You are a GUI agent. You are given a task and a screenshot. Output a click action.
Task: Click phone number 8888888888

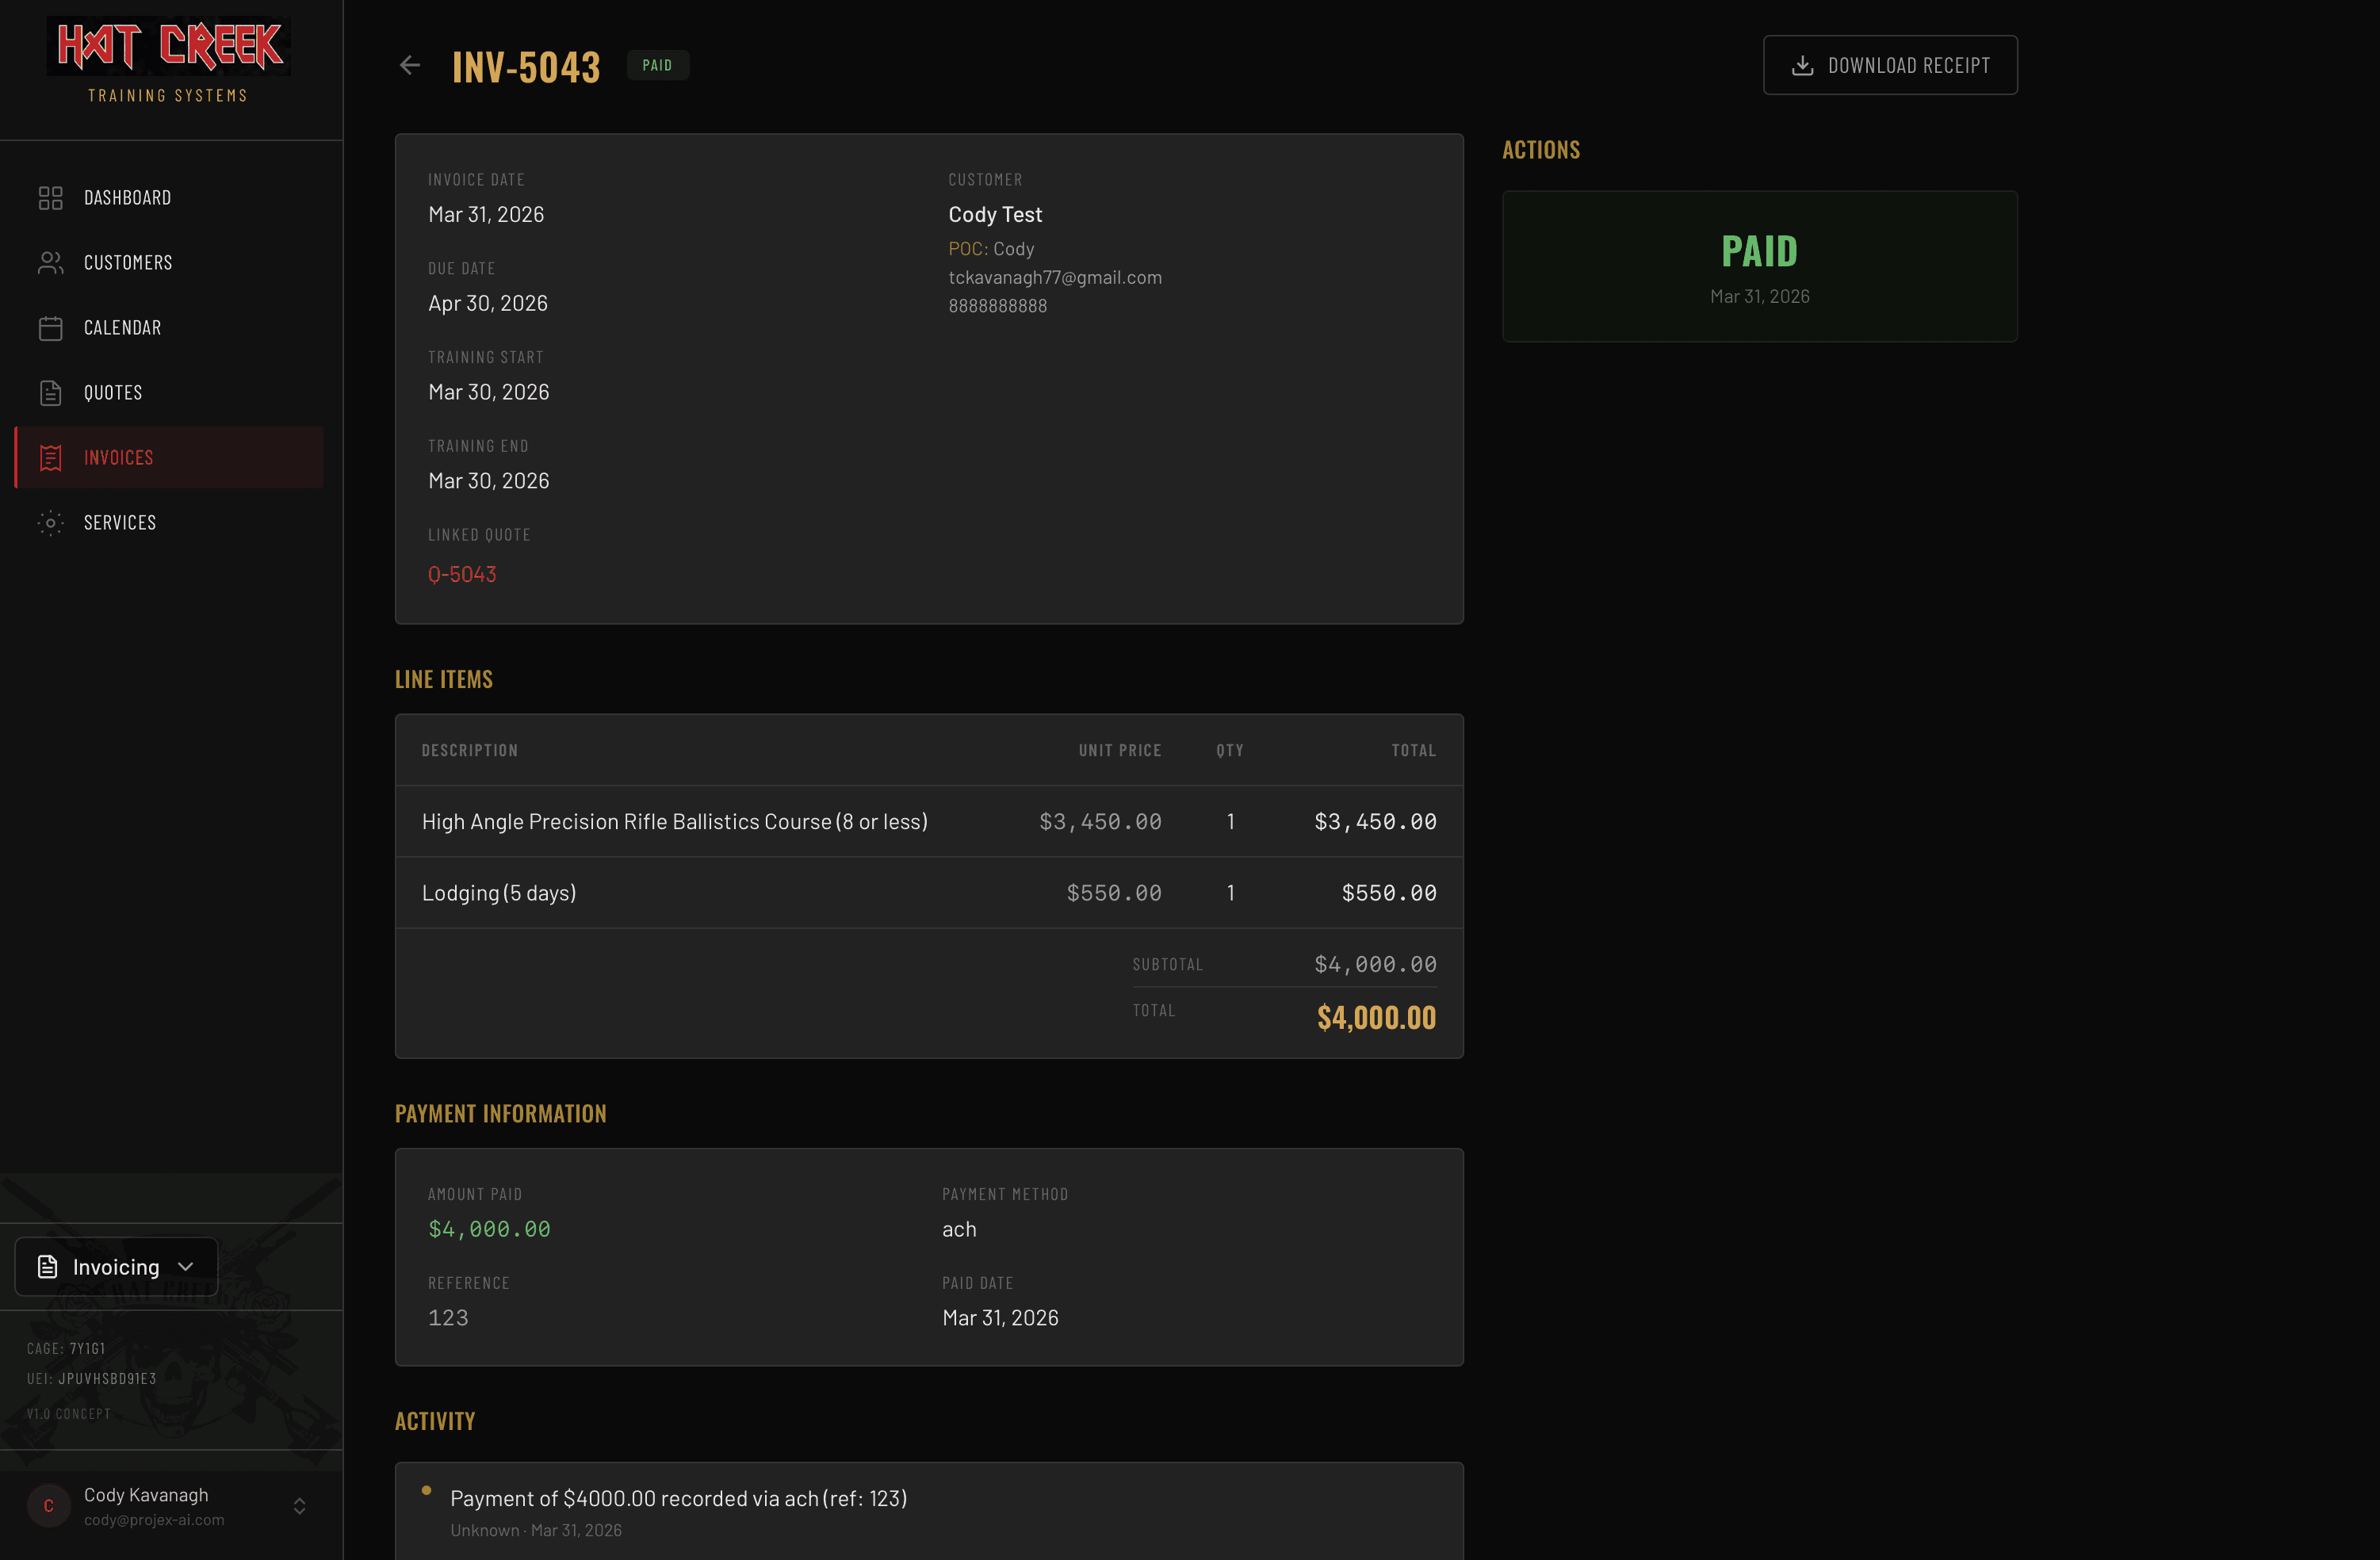(998, 307)
